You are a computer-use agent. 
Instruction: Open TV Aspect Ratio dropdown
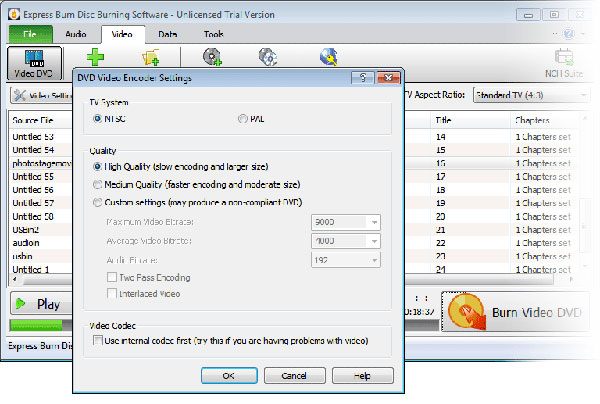(x=531, y=95)
